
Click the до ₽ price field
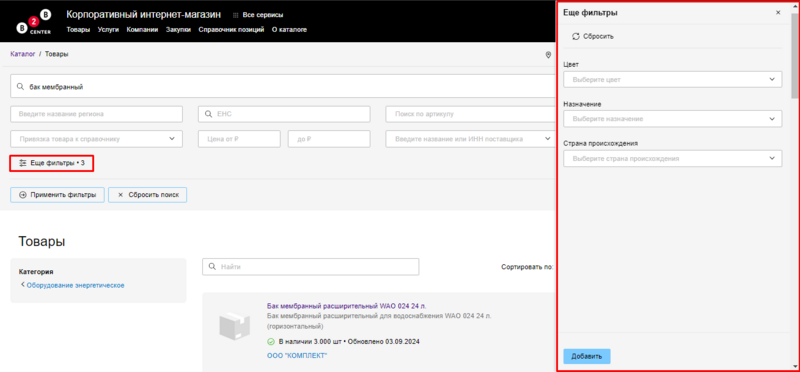329,139
